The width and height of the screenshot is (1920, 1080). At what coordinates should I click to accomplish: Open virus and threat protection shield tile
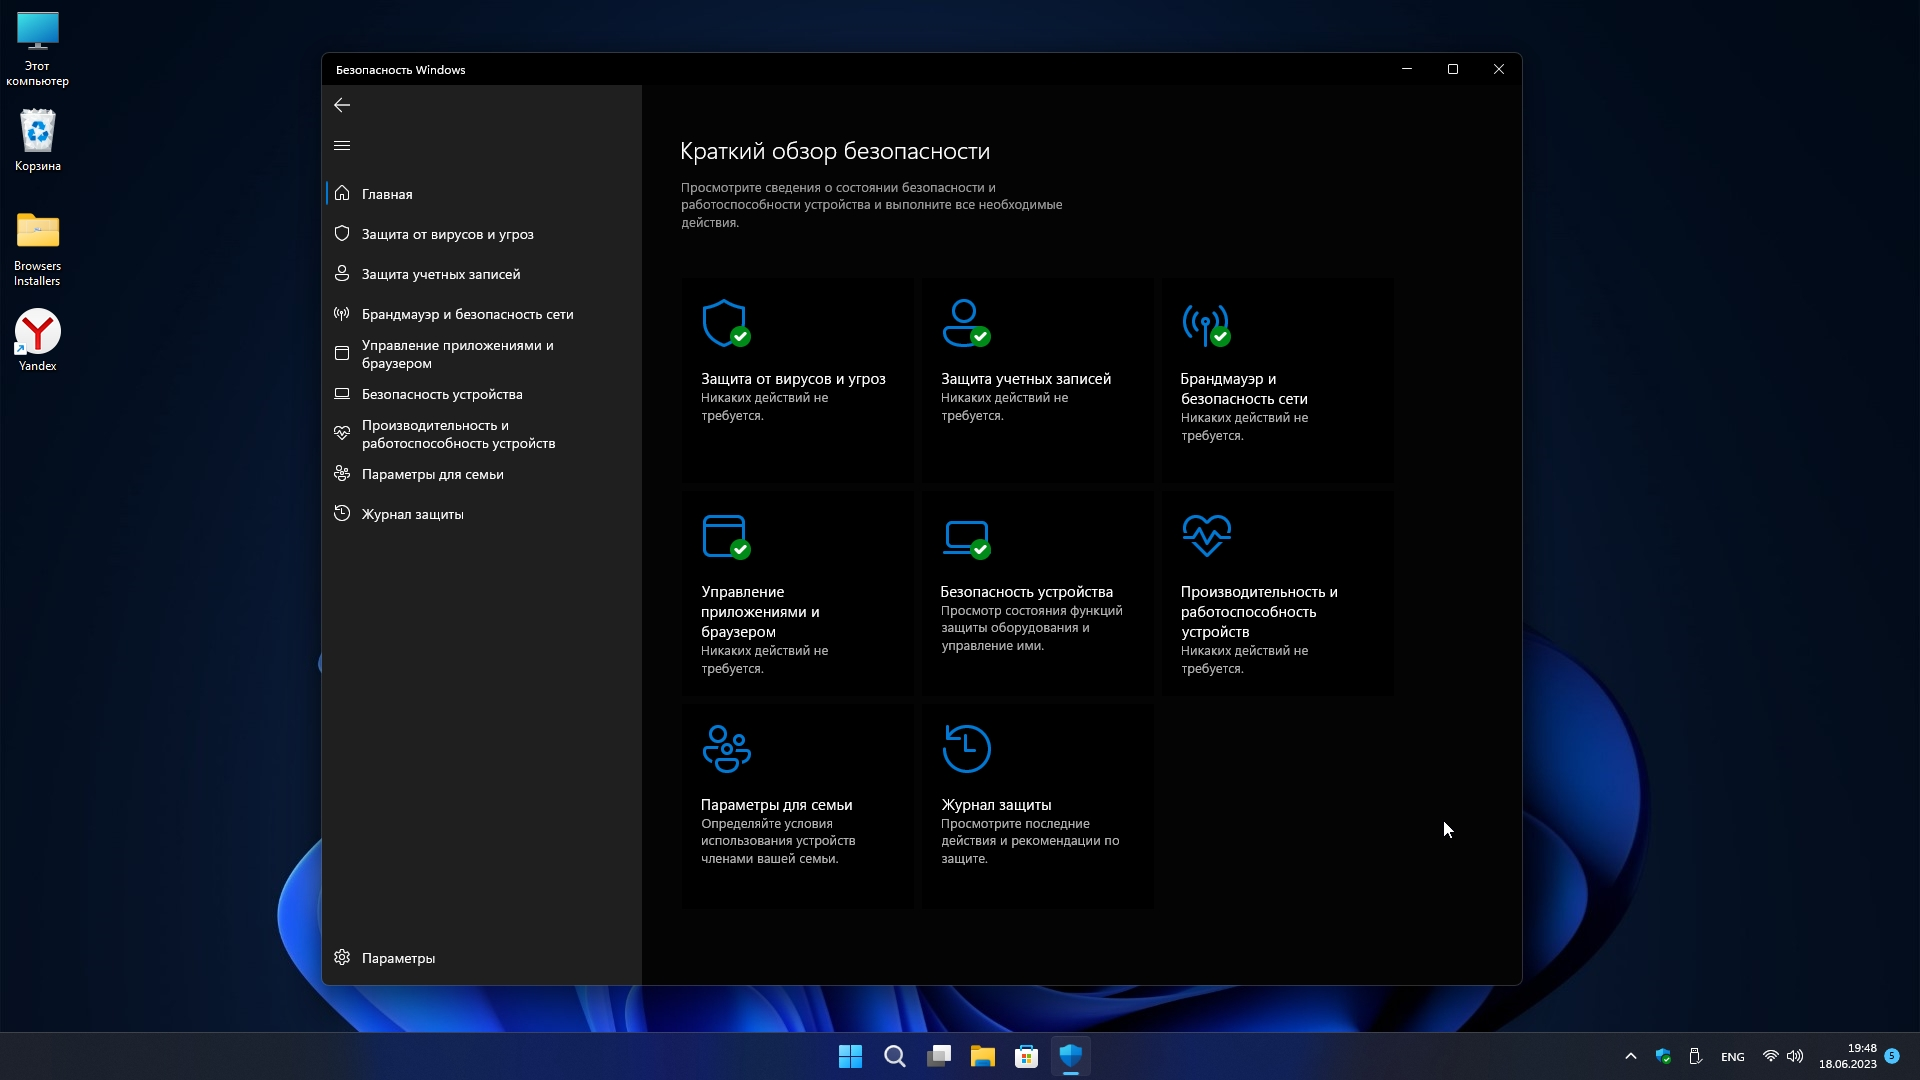click(x=726, y=323)
